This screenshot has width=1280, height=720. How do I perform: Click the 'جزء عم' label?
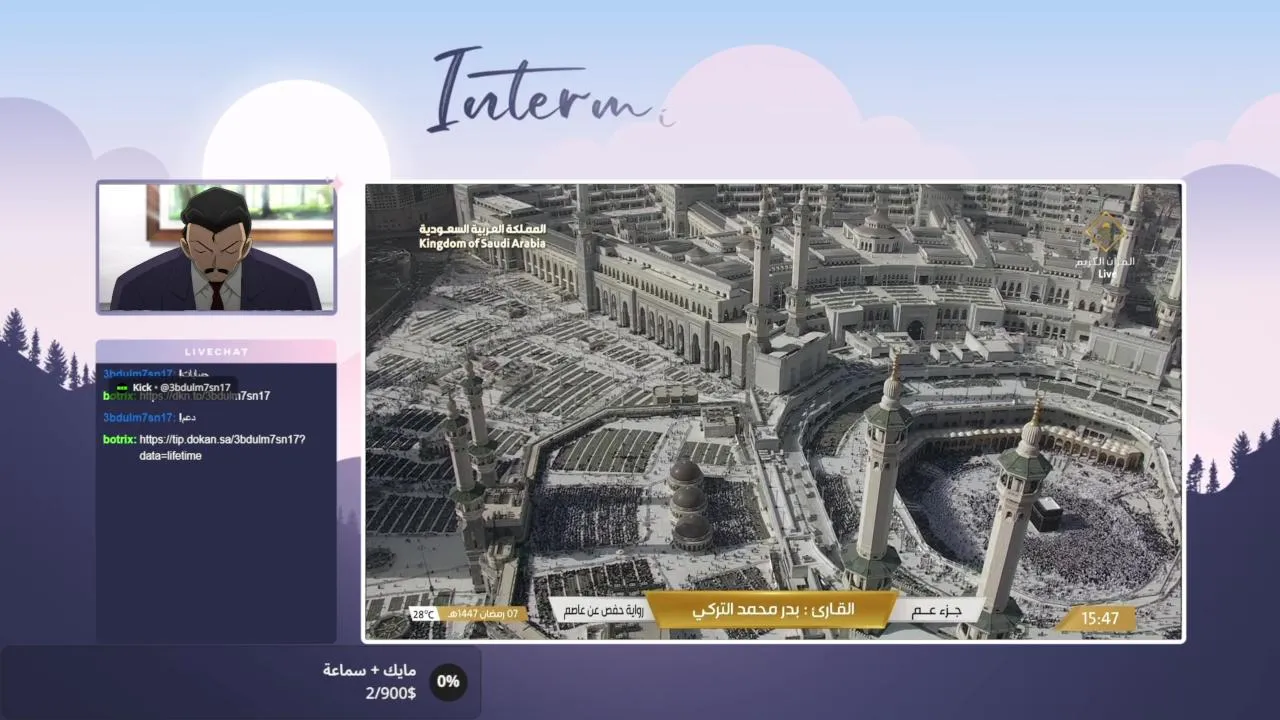(x=937, y=609)
